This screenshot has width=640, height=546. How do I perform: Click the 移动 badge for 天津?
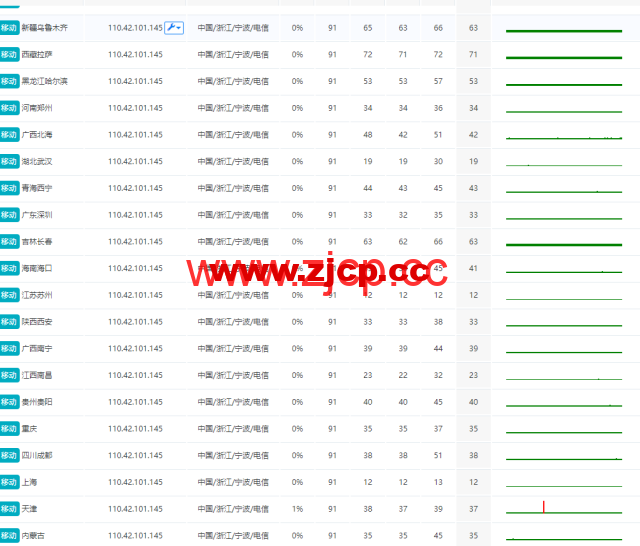[9, 509]
